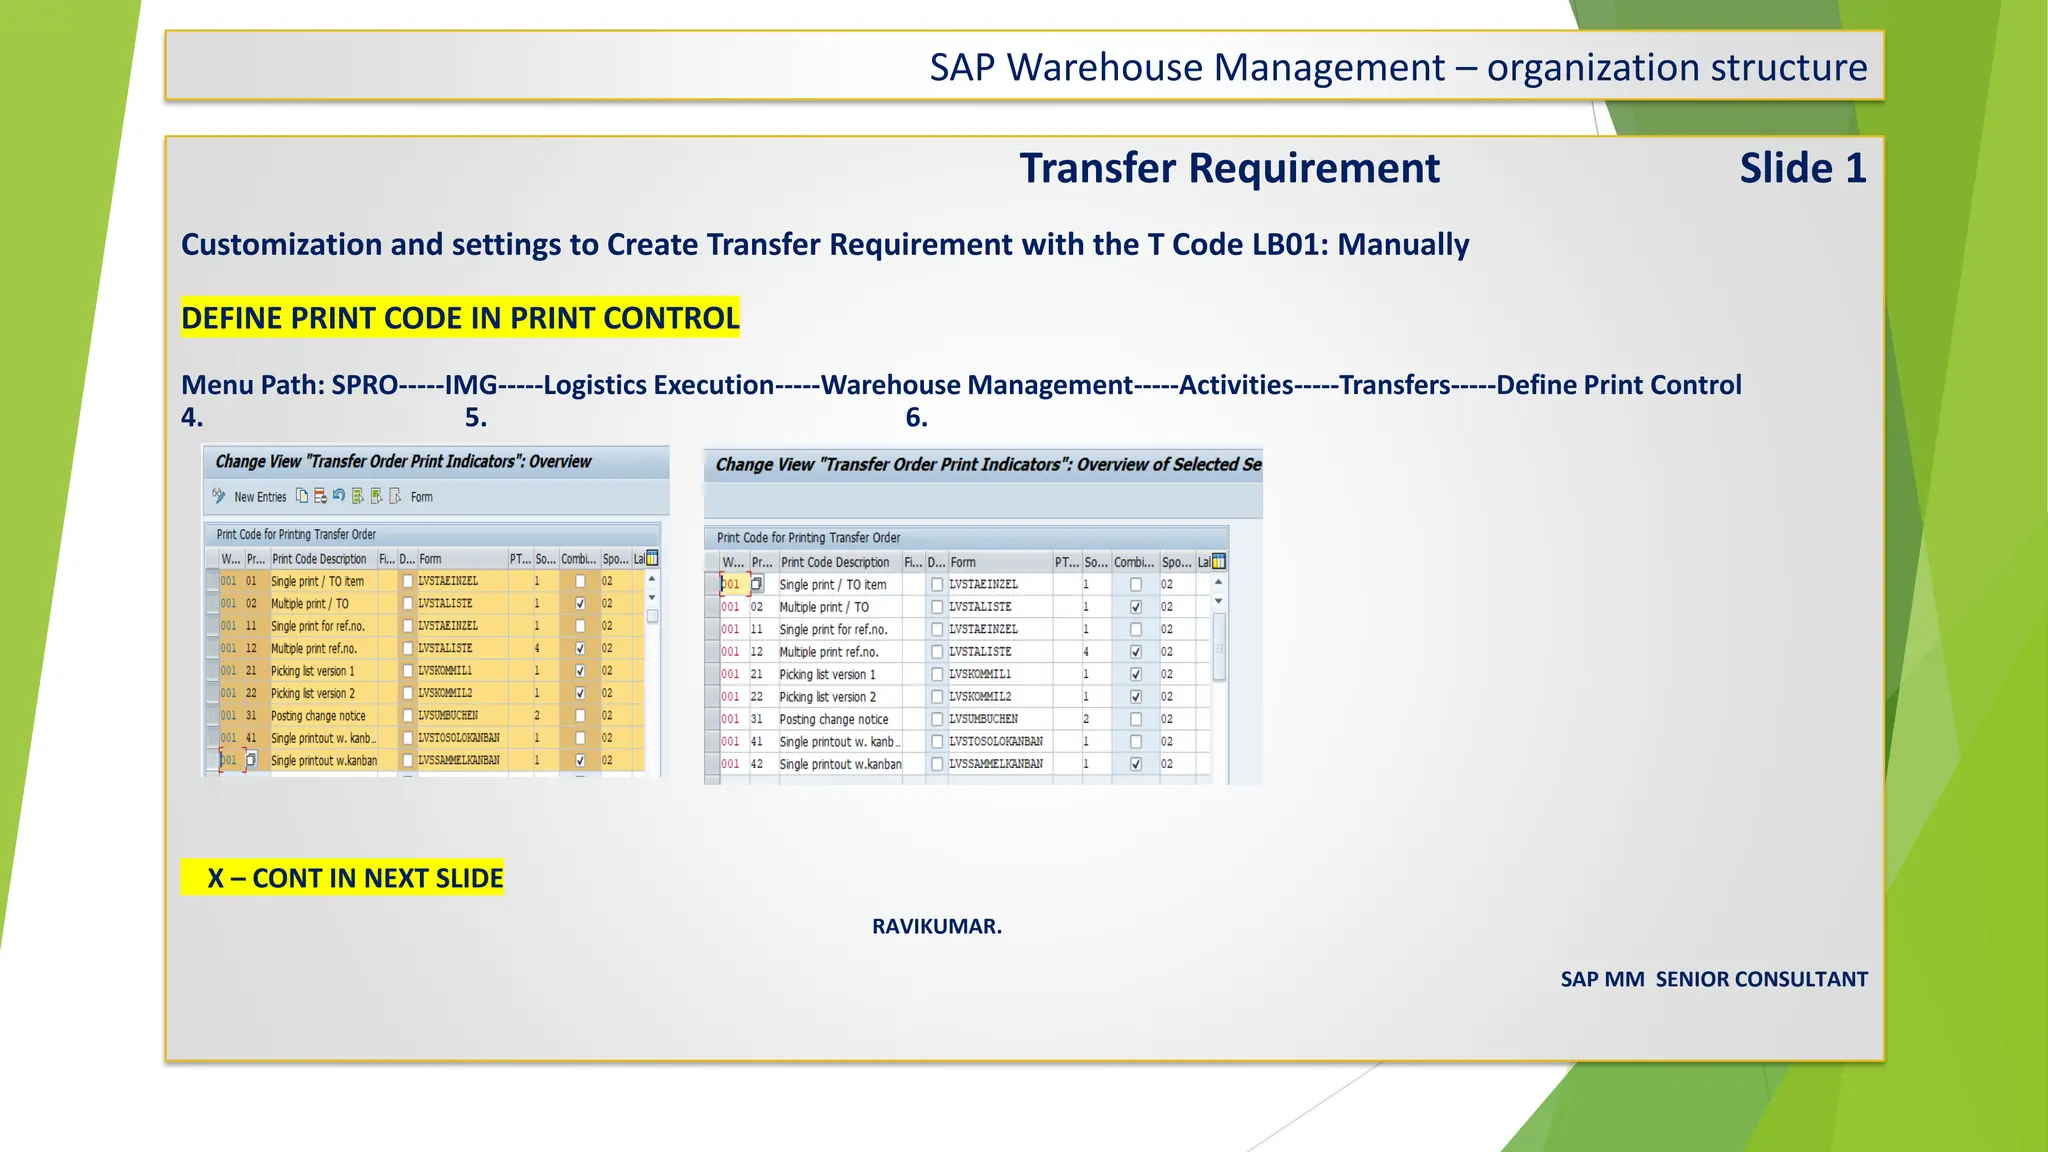2048x1152 pixels.
Task: Click Undo Change icon in Overview toolbar
Action: tap(339, 495)
